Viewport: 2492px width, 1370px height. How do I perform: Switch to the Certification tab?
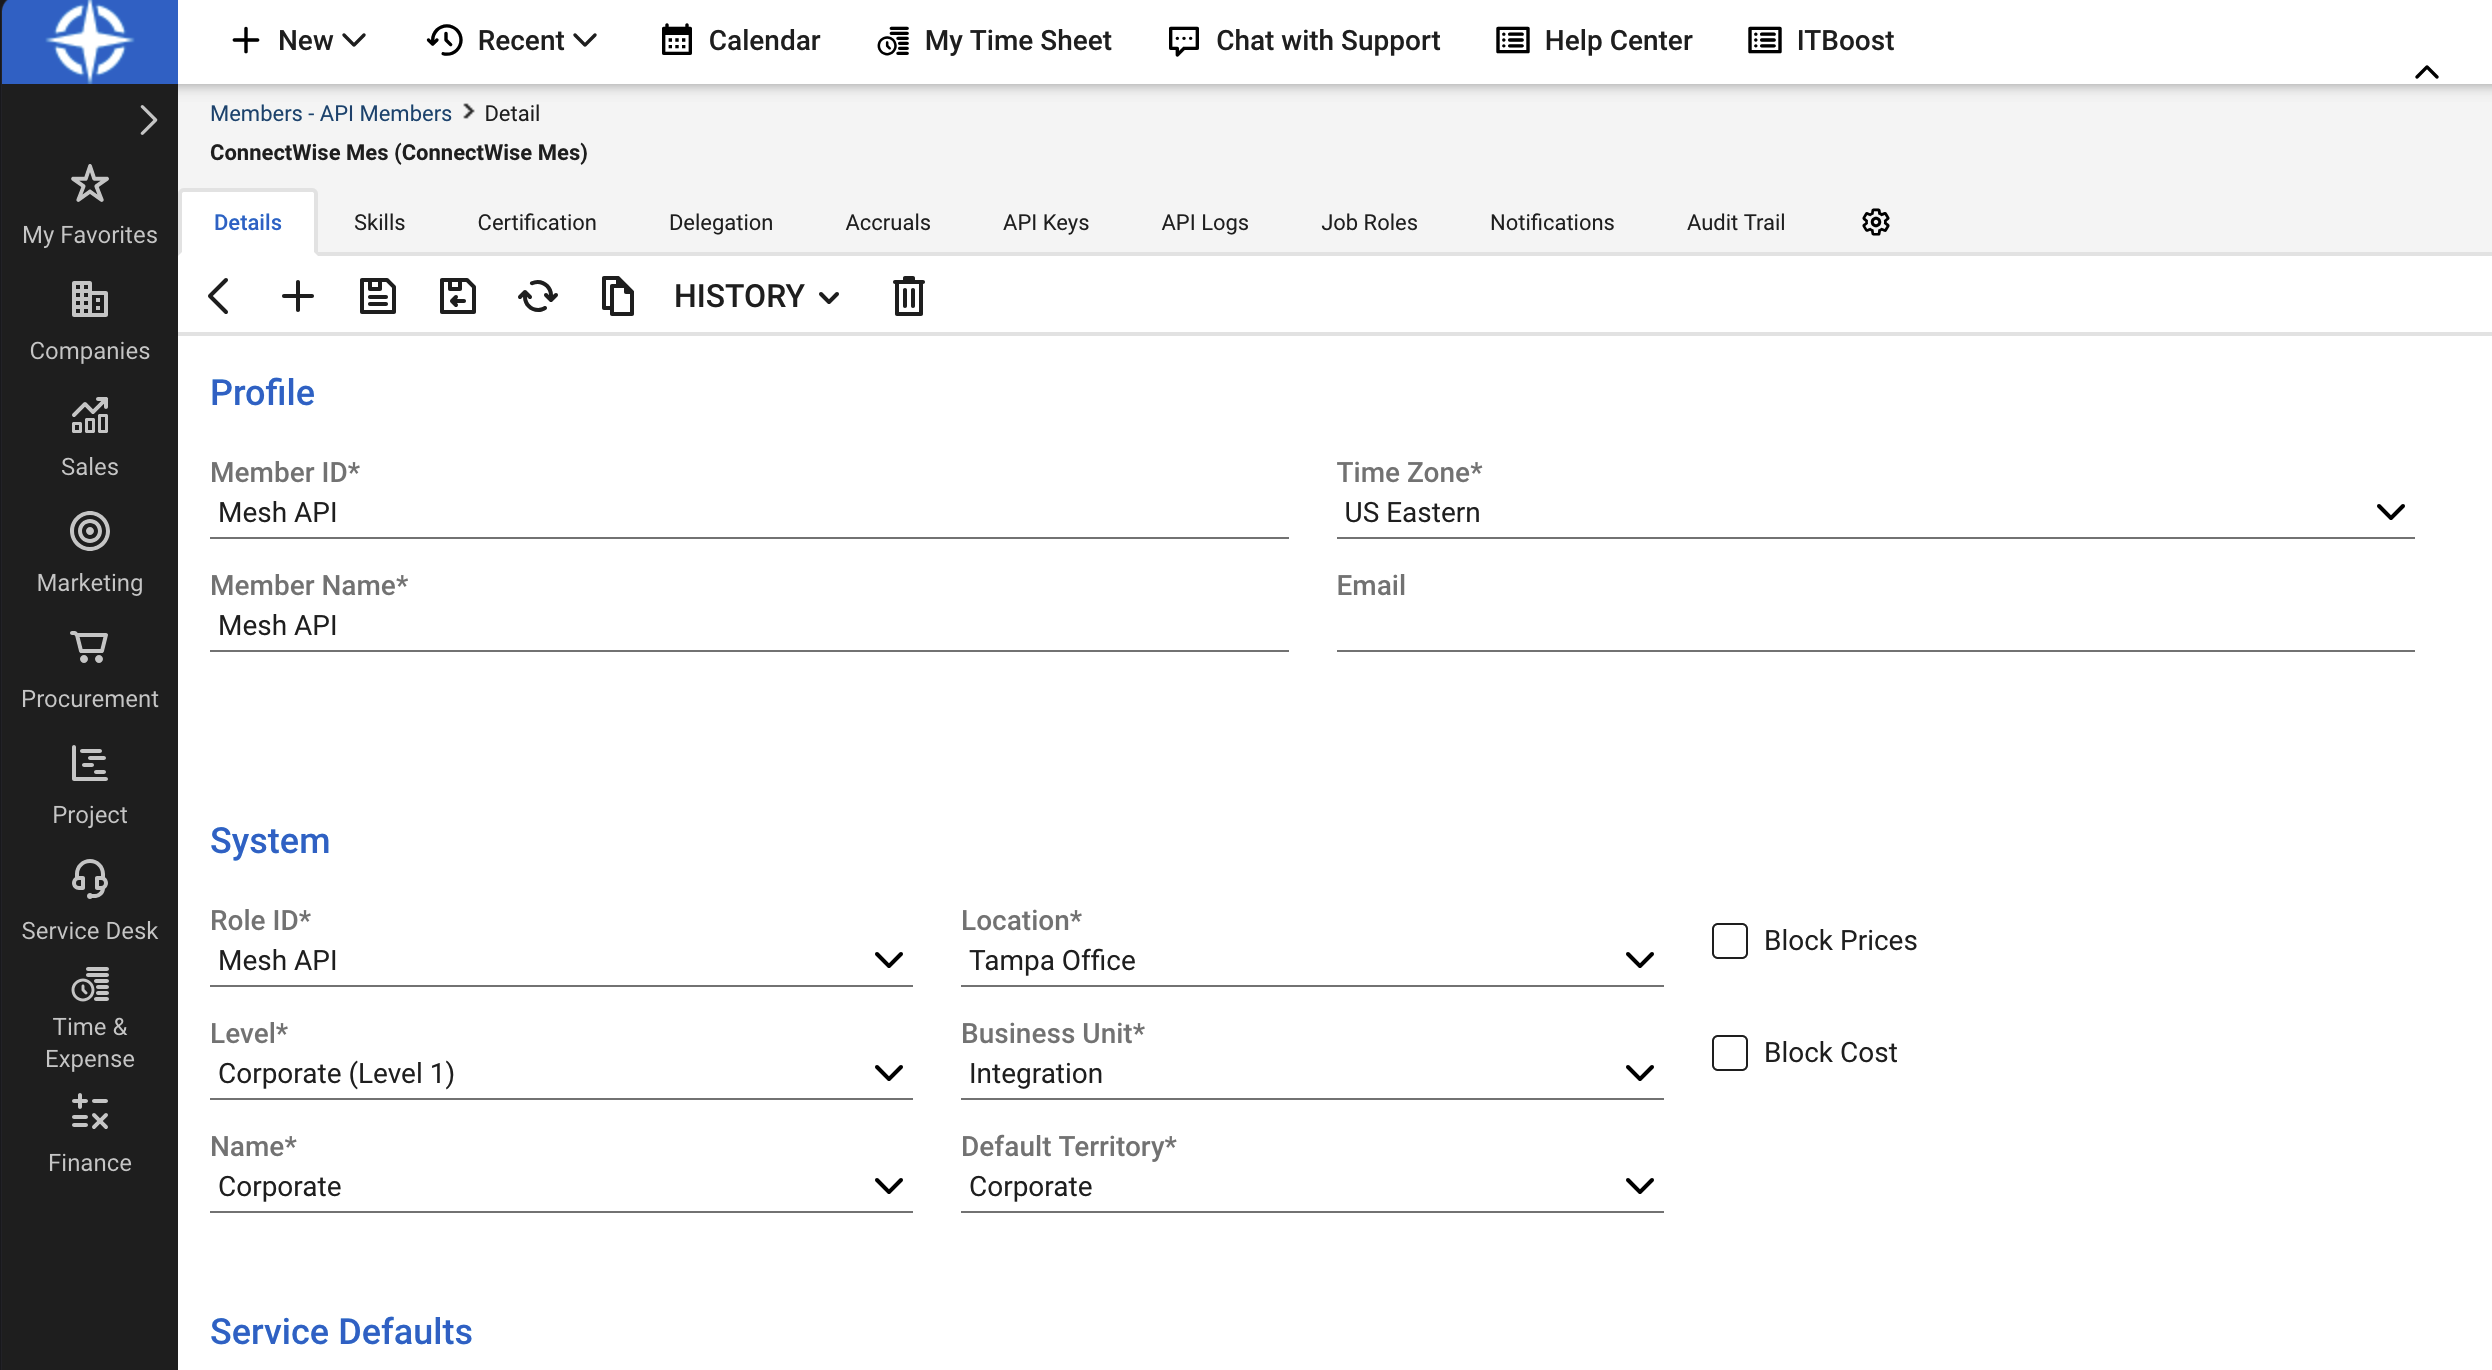click(537, 223)
